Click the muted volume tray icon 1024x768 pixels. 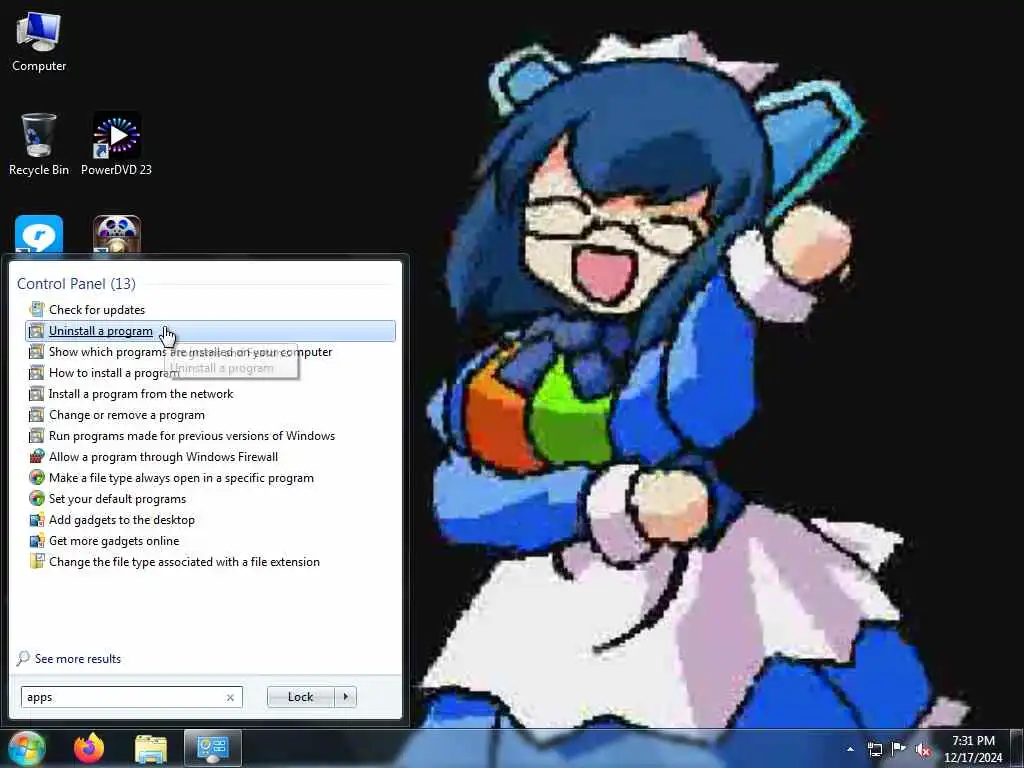[923, 750]
